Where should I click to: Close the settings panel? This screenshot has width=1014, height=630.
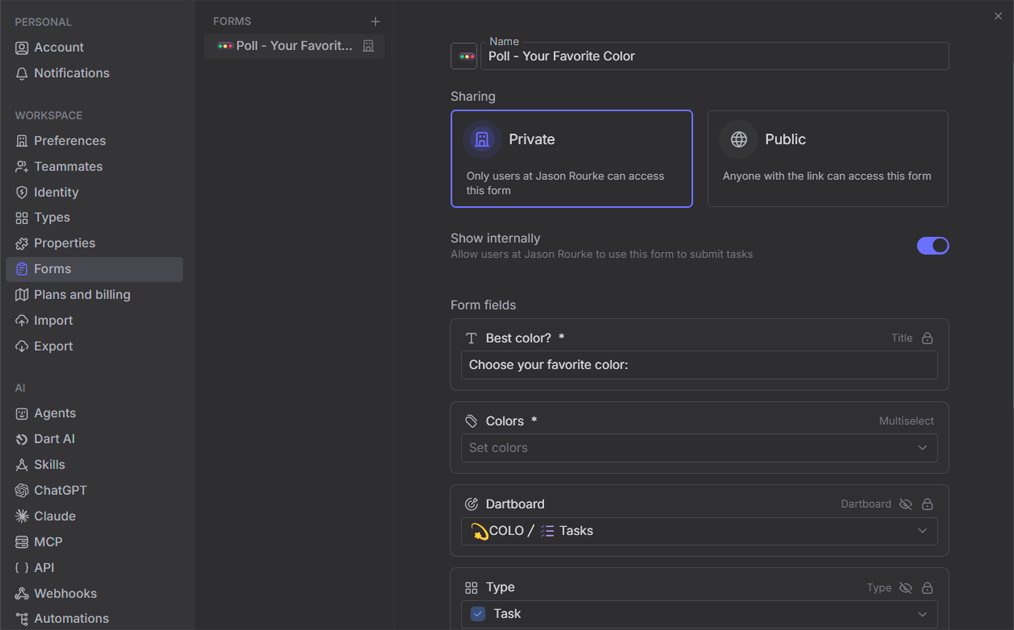click(998, 16)
